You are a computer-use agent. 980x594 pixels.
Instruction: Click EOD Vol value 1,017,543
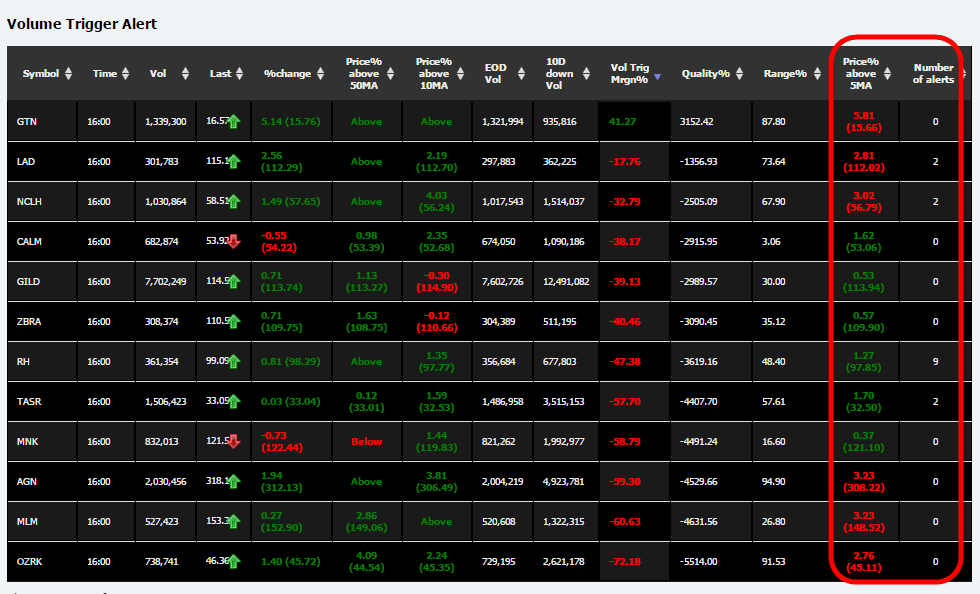[x=502, y=201]
